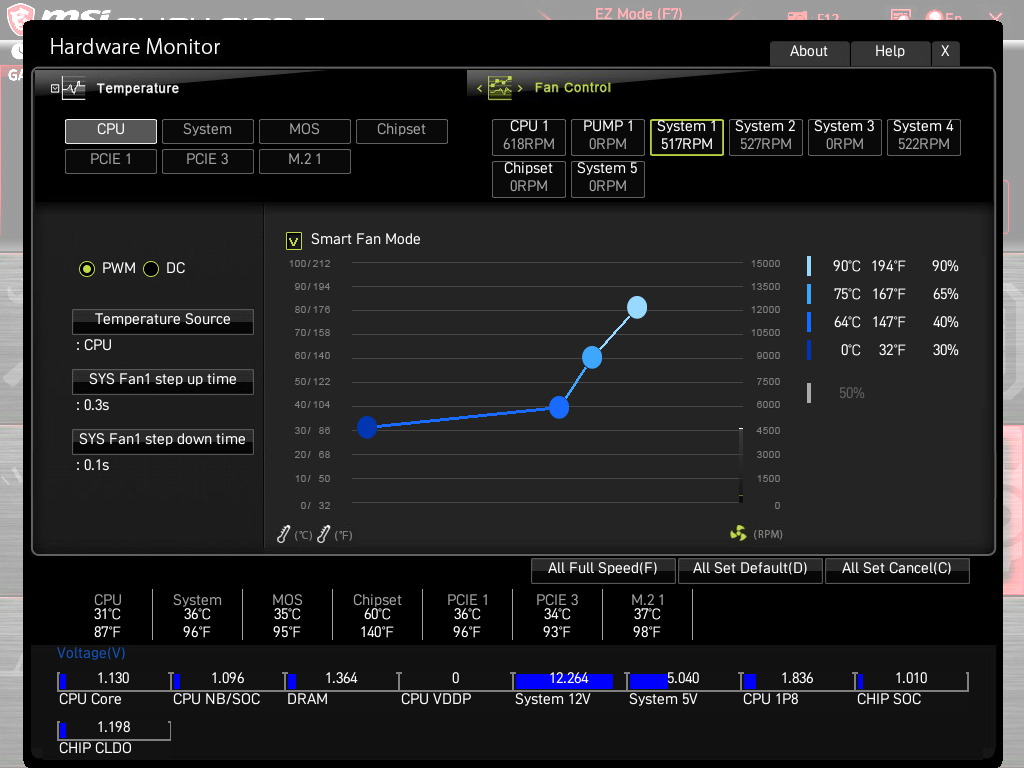Click the right arrow beside Fan Control

[x=520, y=88]
